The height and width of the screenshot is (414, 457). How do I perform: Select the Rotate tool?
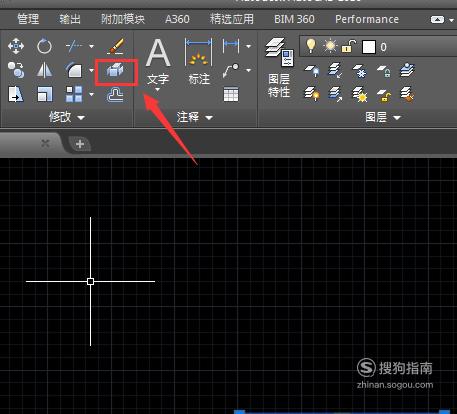pyautogui.click(x=44, y=46)
